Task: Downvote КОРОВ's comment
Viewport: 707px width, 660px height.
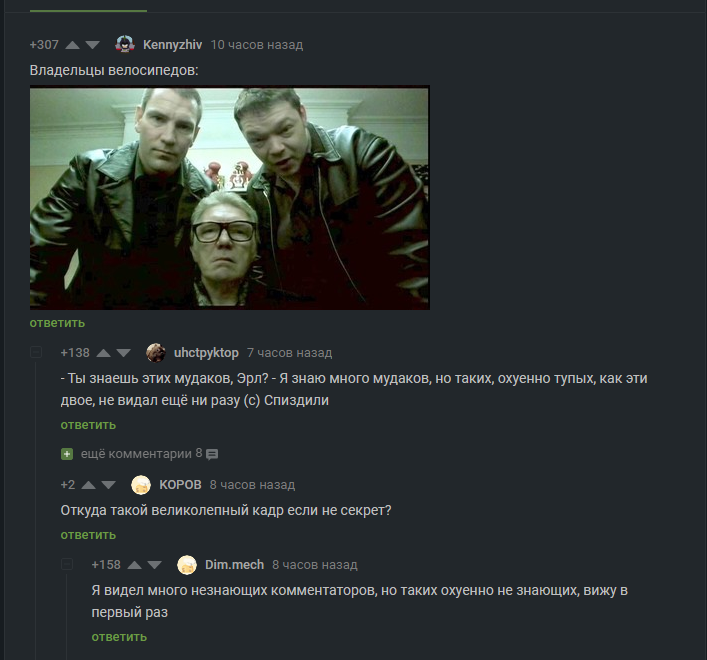Action: coord(108,485)
